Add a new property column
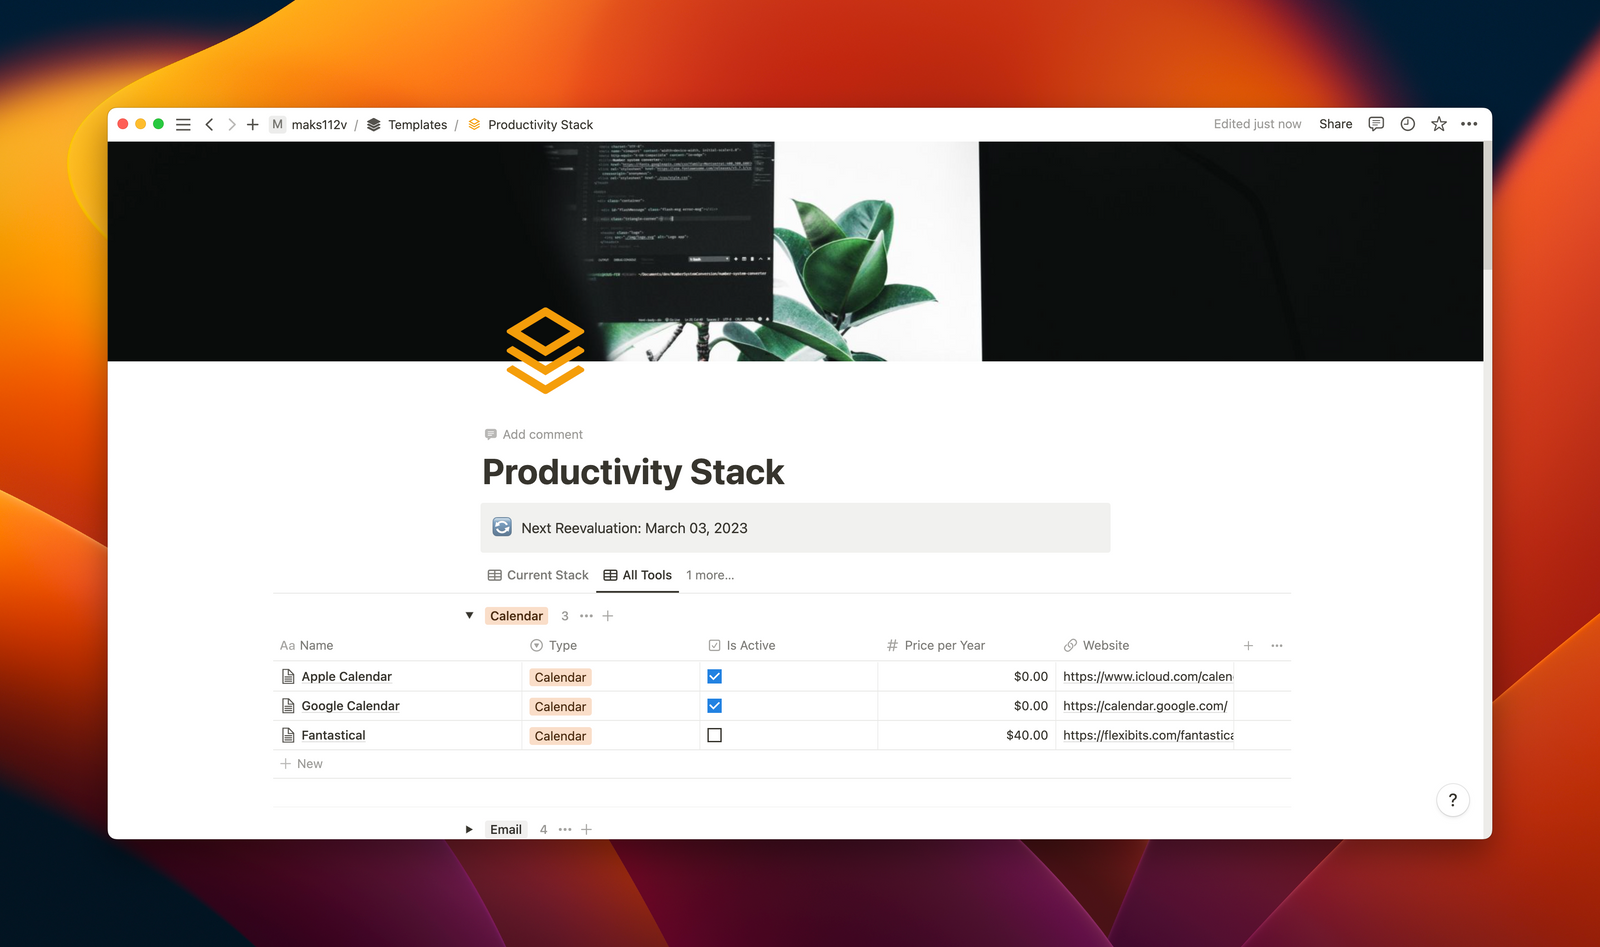 (1248, 646)
